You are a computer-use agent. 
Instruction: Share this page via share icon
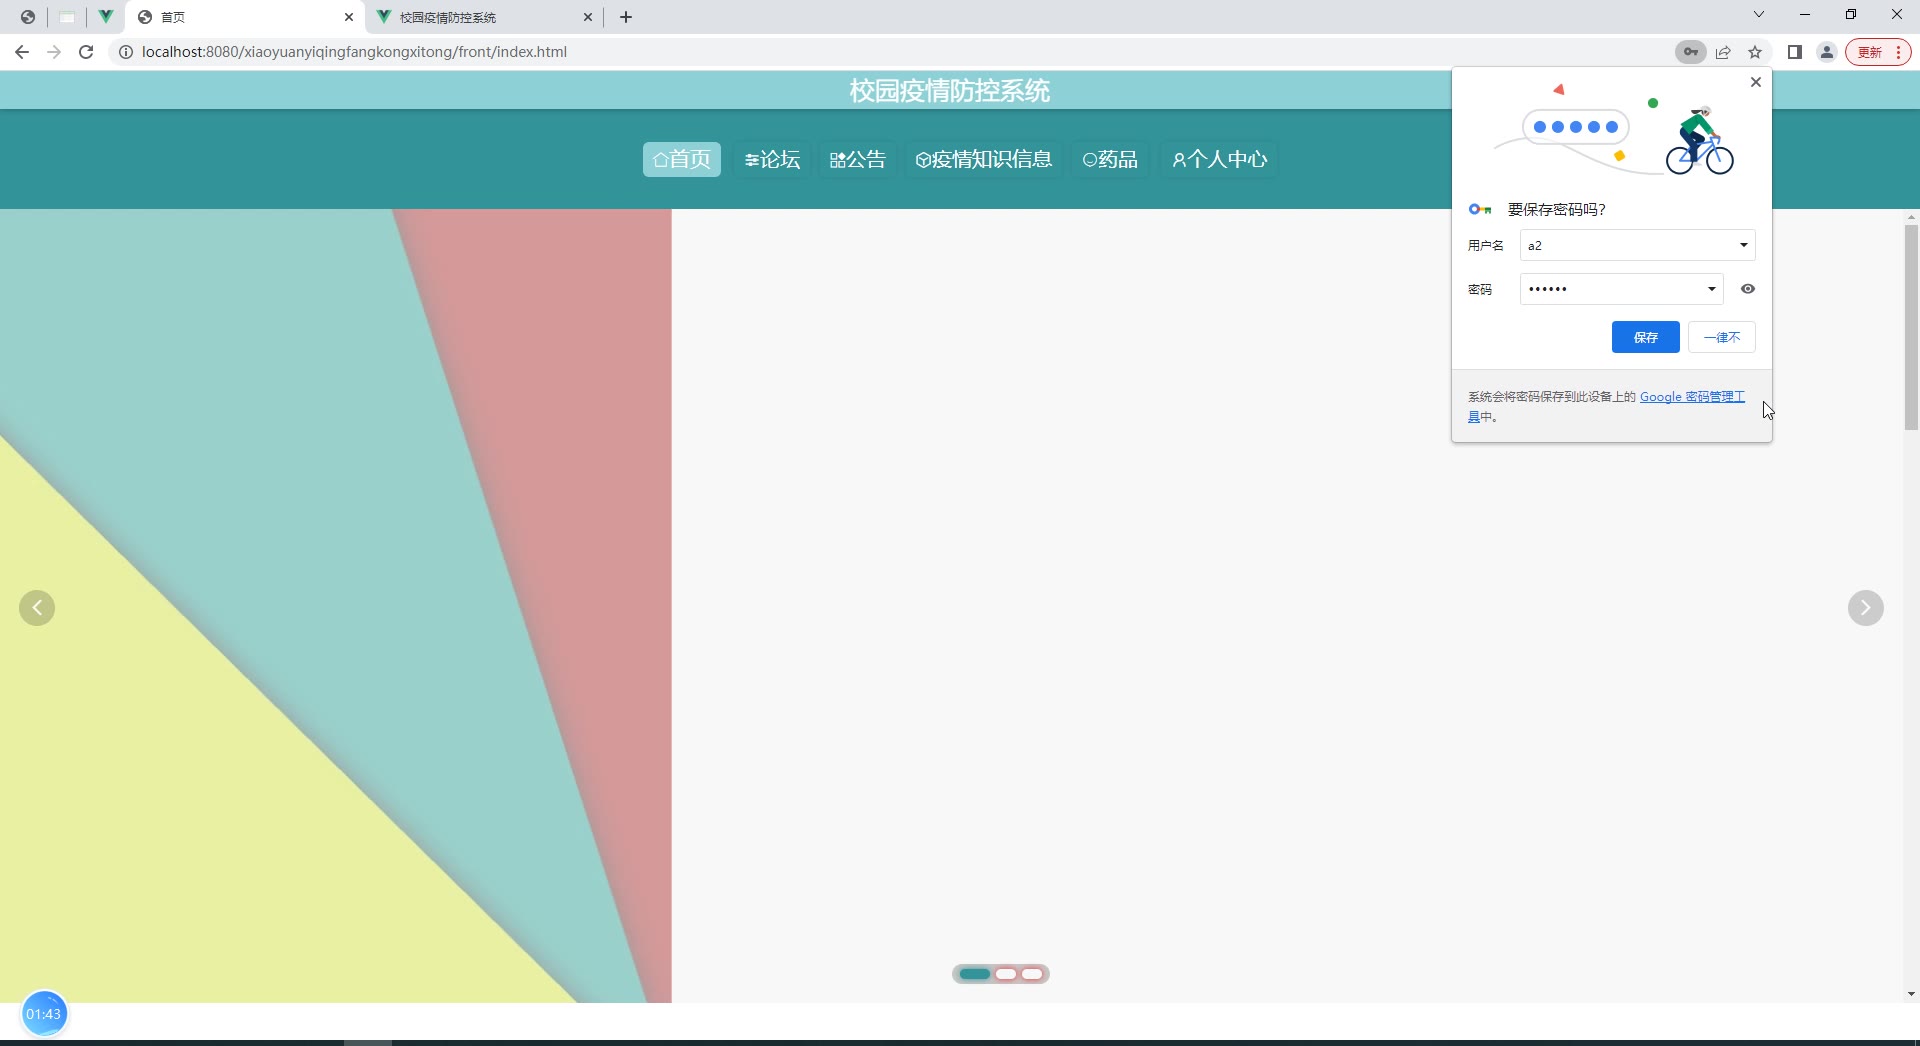point(1723,52)
